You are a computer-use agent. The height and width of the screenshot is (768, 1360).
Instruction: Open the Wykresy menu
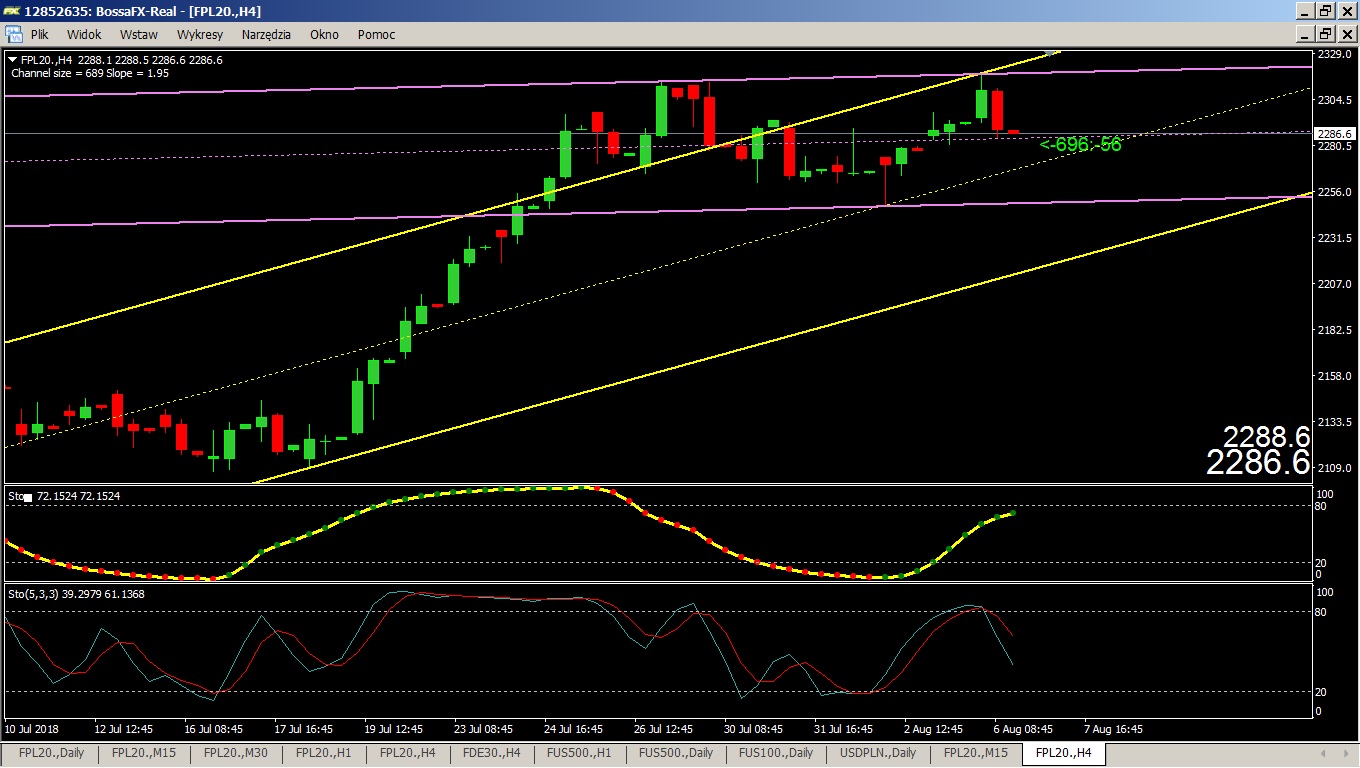200,34
